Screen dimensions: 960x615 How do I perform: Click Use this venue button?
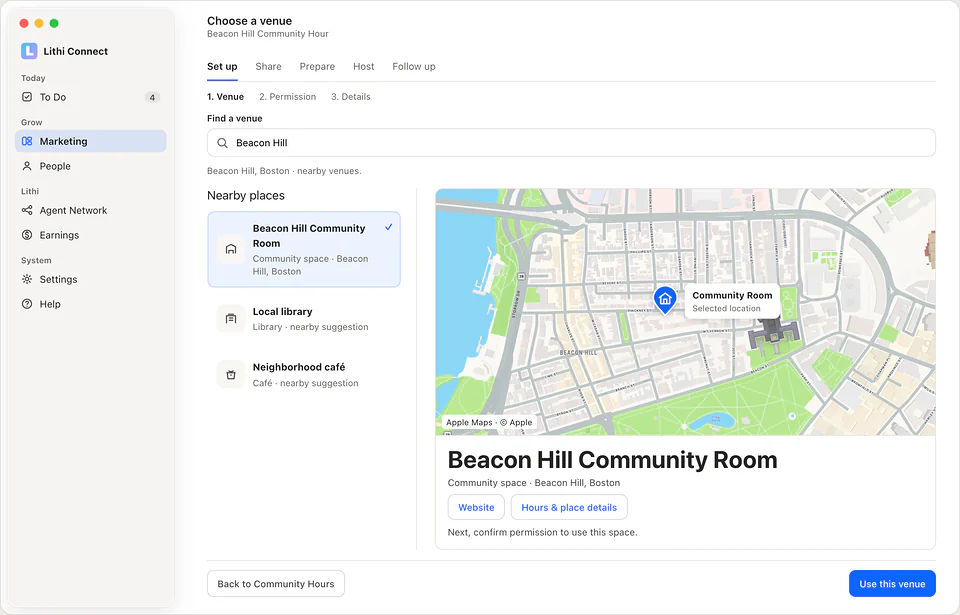[892, 584]
